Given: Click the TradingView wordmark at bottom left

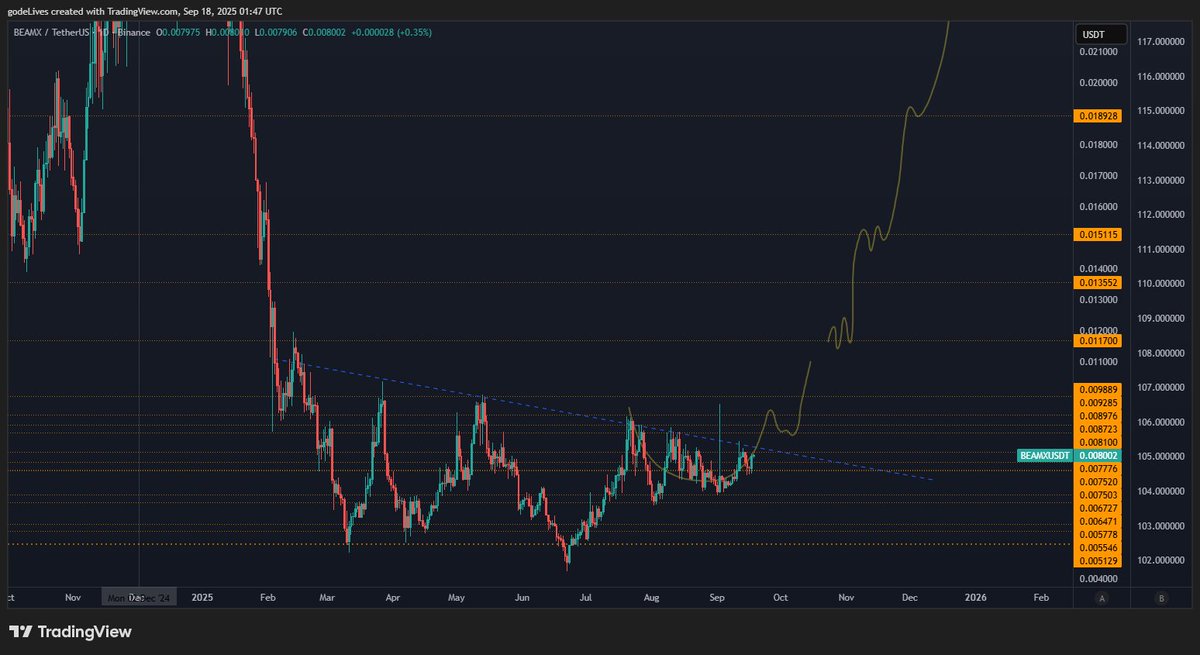Looking at the screenshot, I should [x=85, y=632].
